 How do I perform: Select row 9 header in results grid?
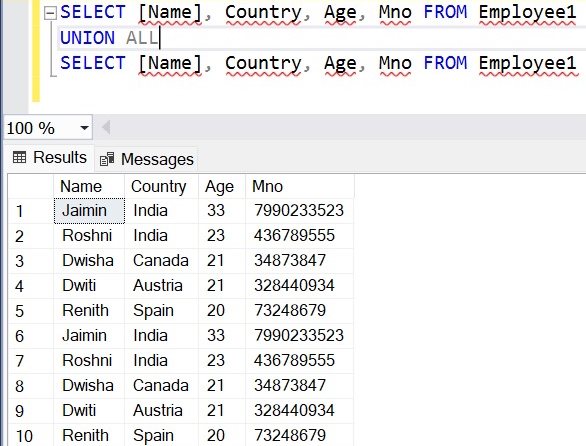[x=31, y=411]
